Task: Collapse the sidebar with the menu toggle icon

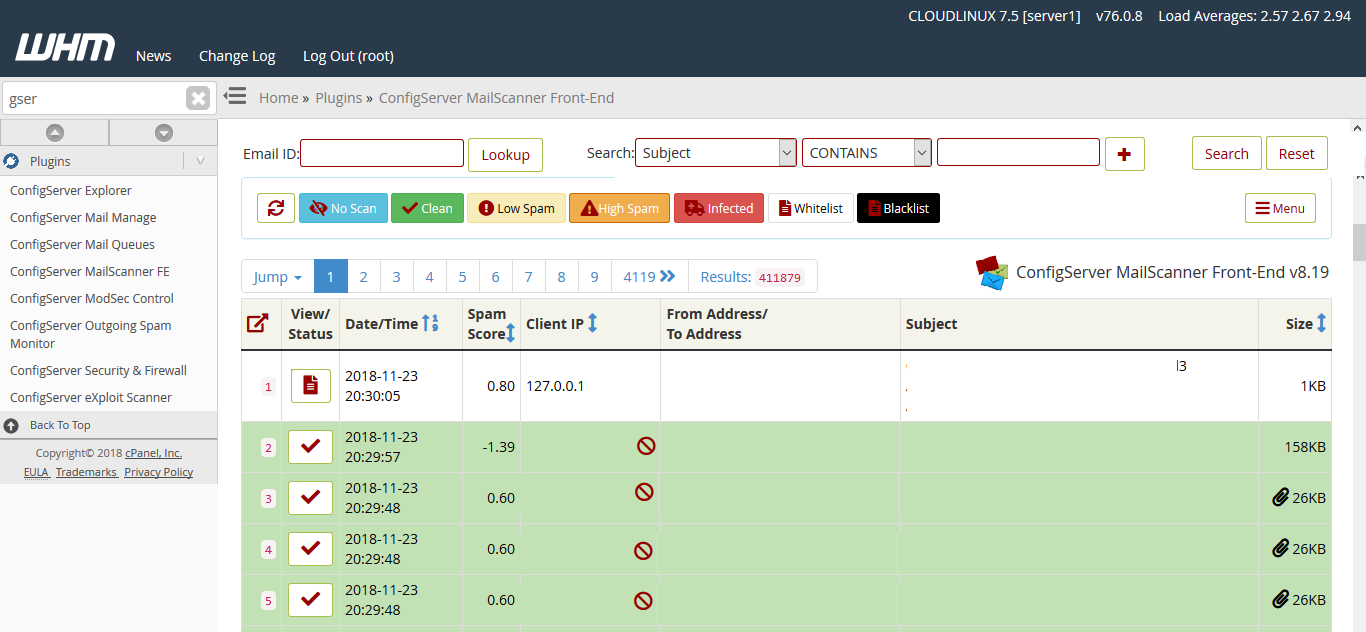Action: pos(235,96)
